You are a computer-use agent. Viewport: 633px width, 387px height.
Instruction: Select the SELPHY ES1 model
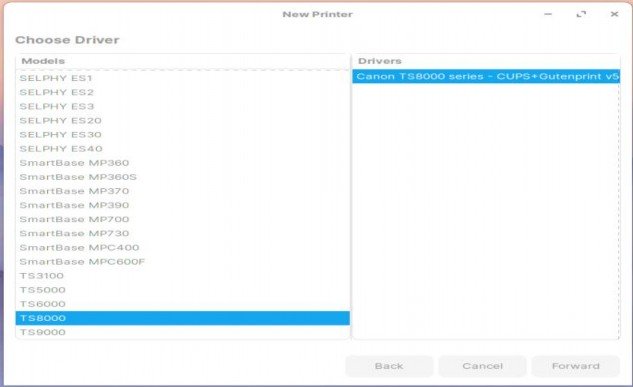pos(182,78)
